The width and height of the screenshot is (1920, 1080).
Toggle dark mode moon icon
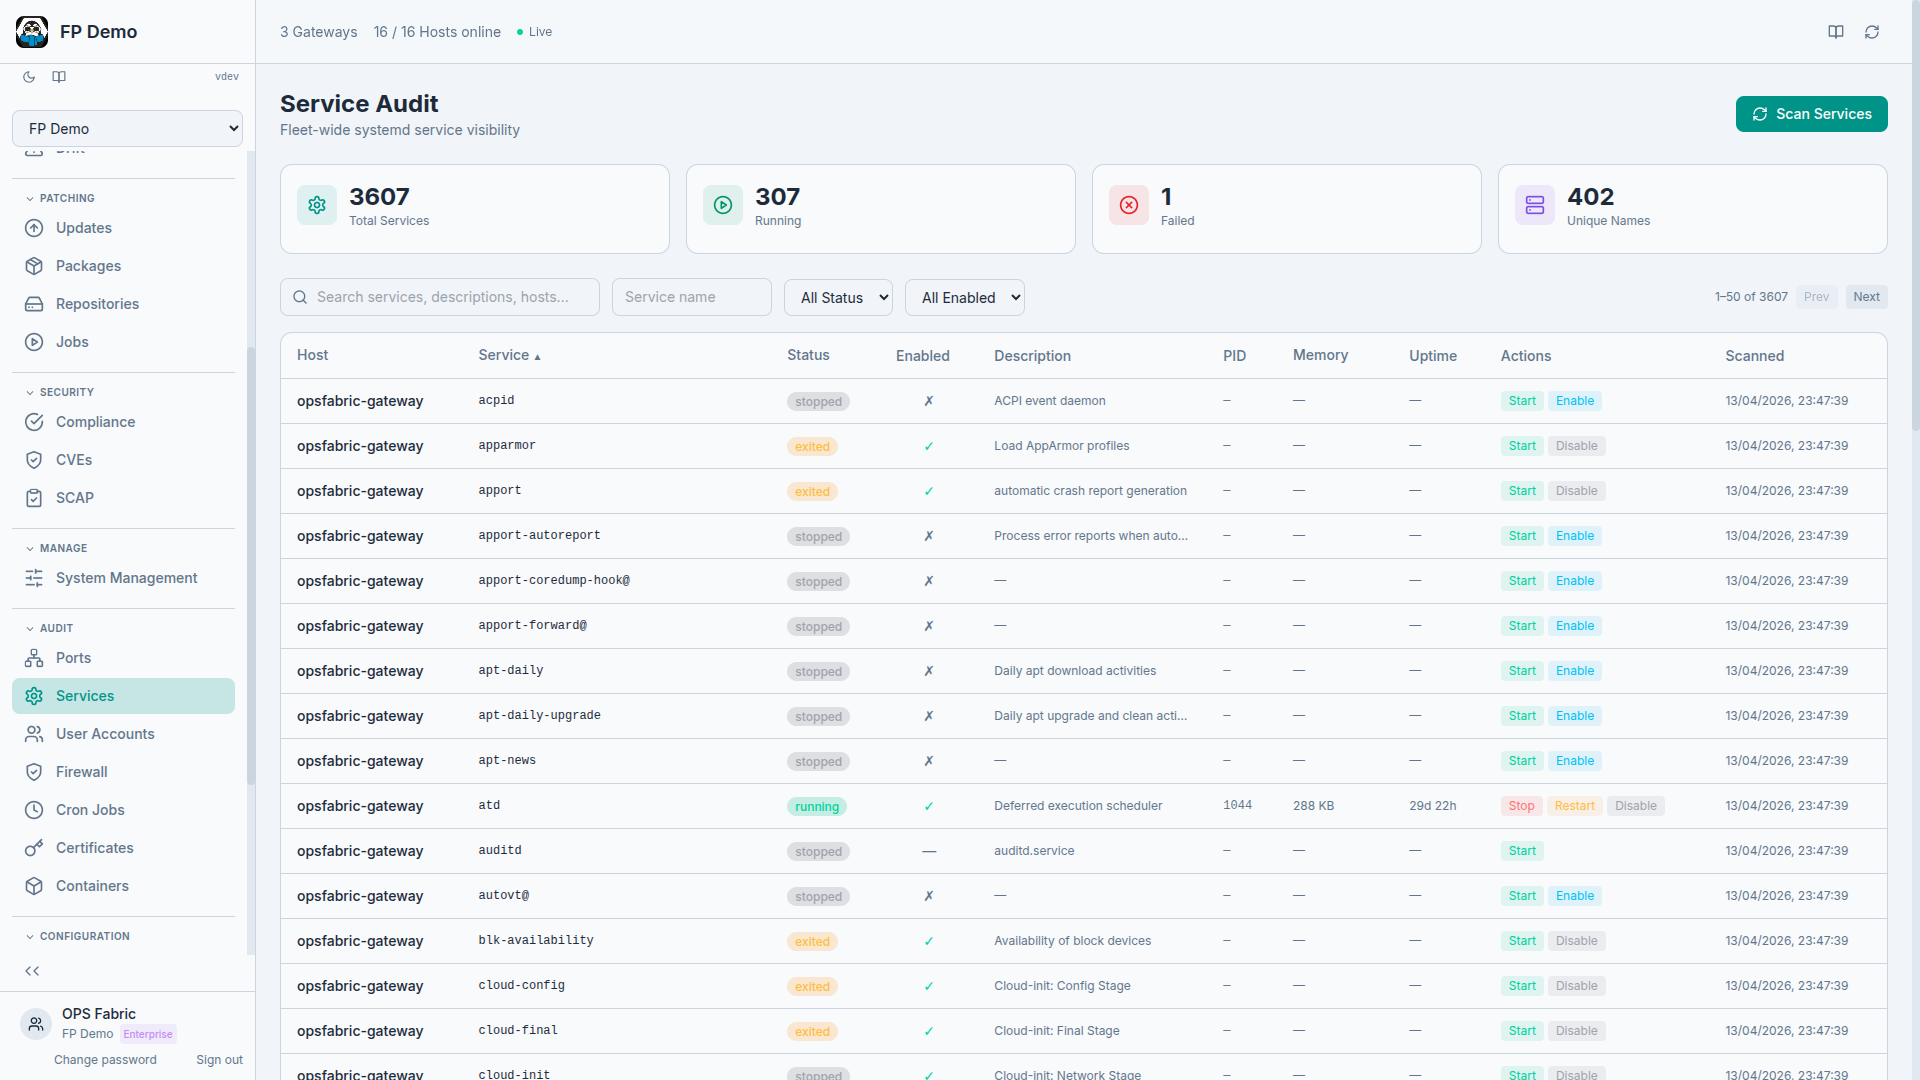pos(29,77)
